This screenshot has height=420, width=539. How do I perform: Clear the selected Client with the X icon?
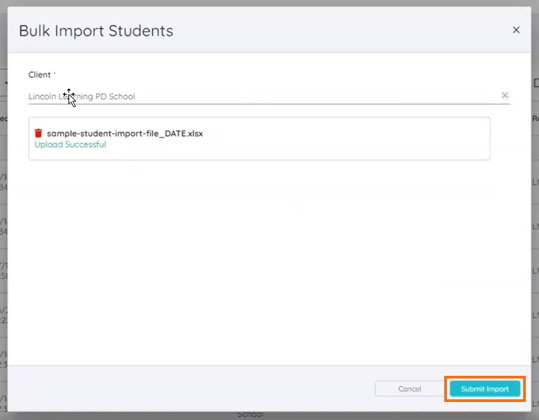(x=505, y=95)
